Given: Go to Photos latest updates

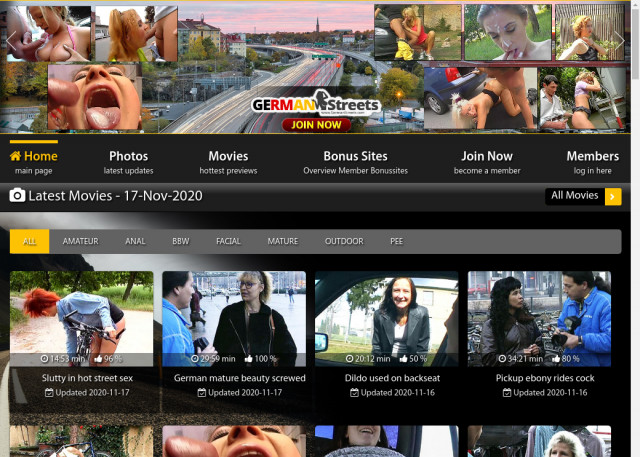Looking at the screenshot, I should point(128,162).
